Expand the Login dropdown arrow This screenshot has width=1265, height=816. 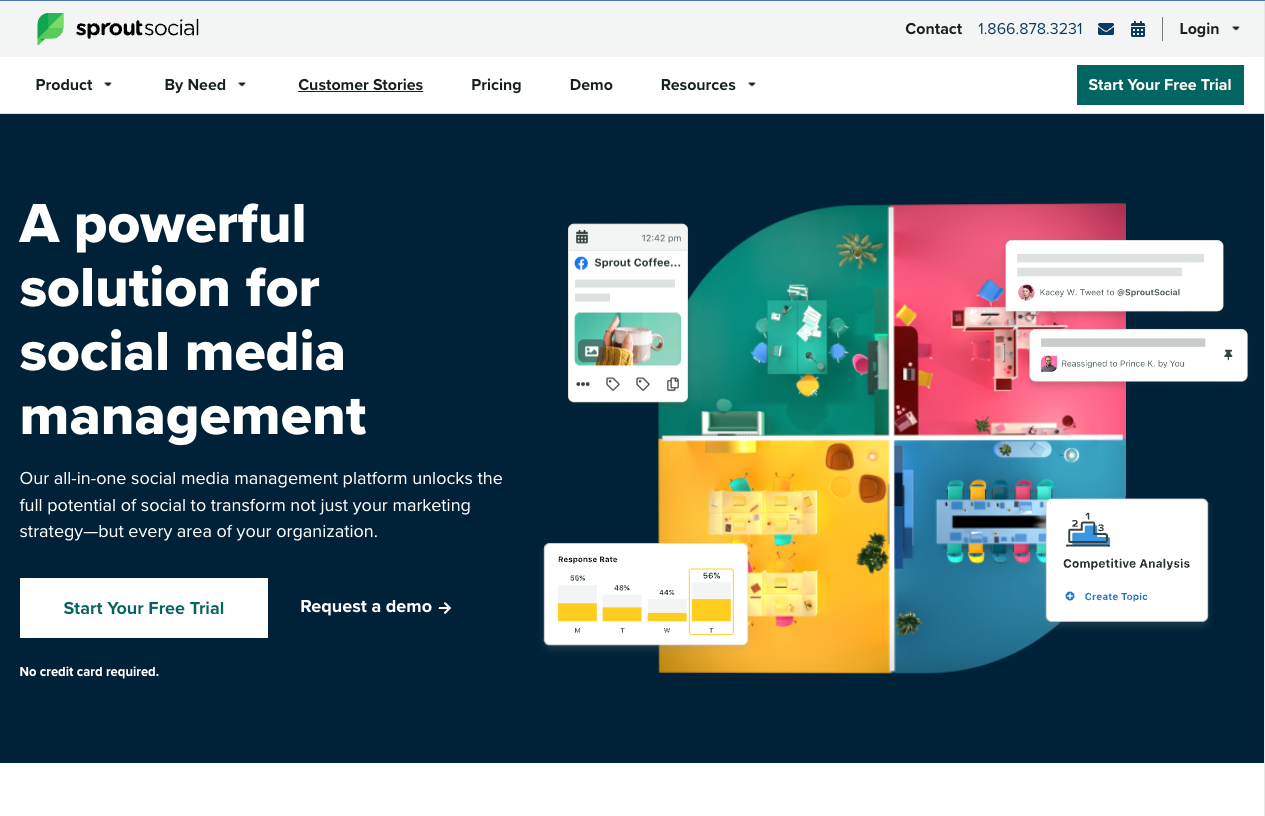pyautogui.click(x=1236, y=29)
